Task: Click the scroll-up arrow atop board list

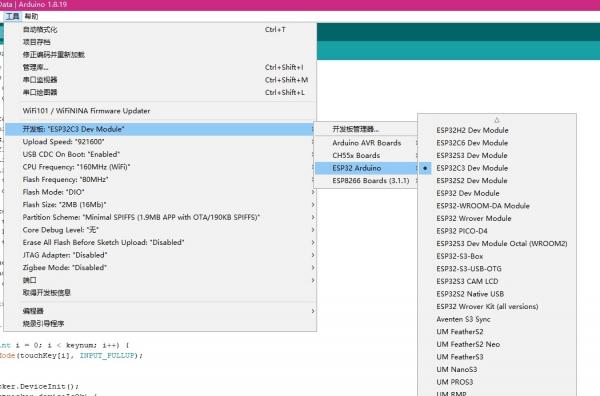Action: [x=497, y=120]
